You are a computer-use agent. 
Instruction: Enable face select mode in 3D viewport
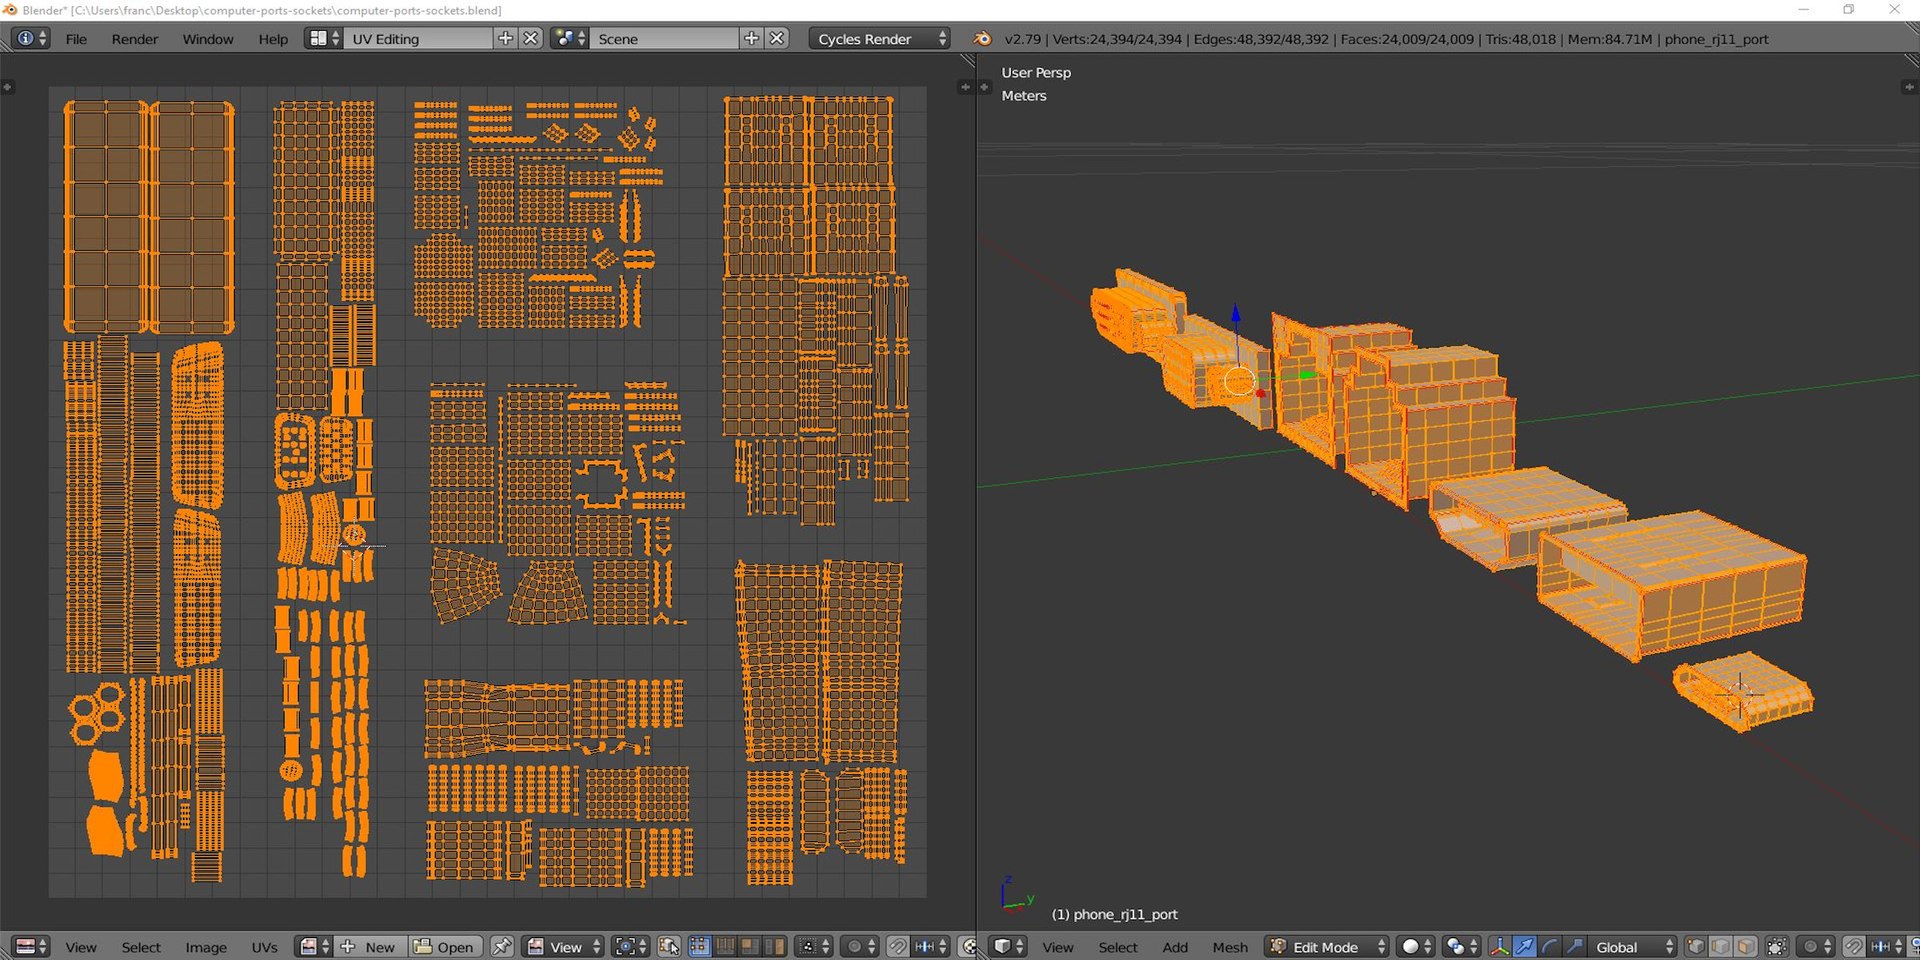(1746, 946)
